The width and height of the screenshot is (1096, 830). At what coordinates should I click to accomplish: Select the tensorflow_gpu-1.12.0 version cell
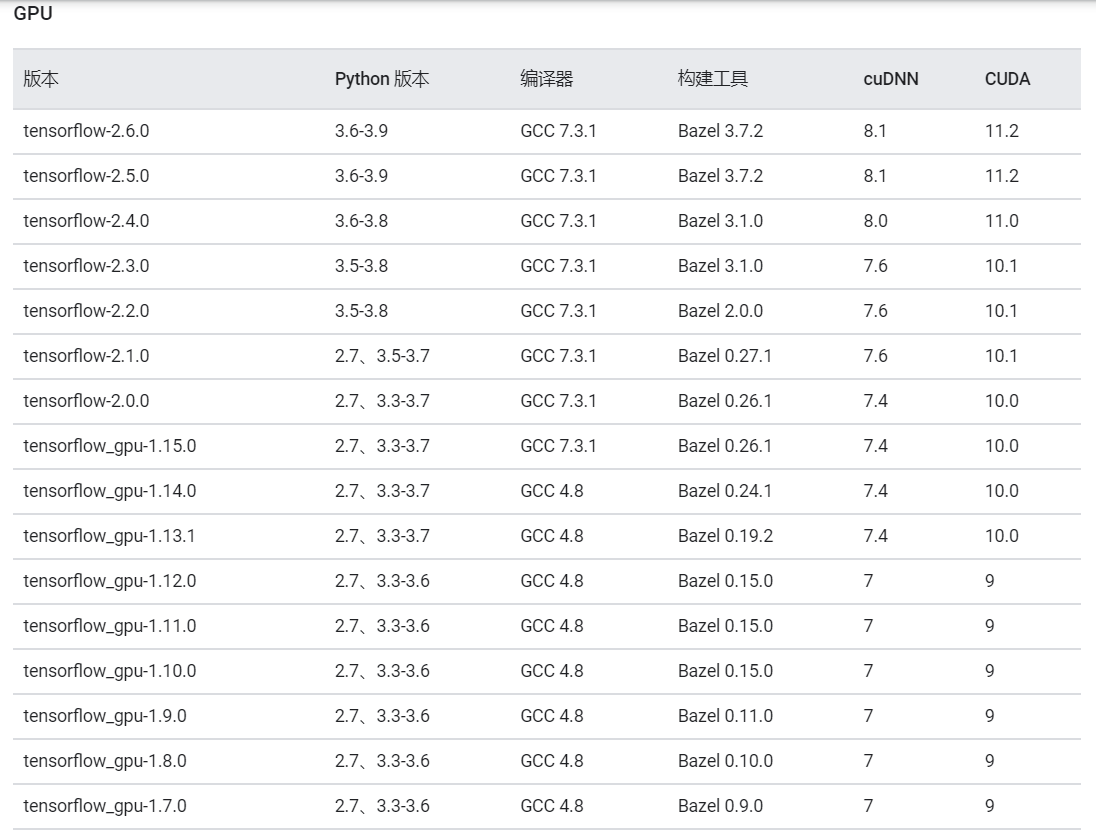point(110,581)
